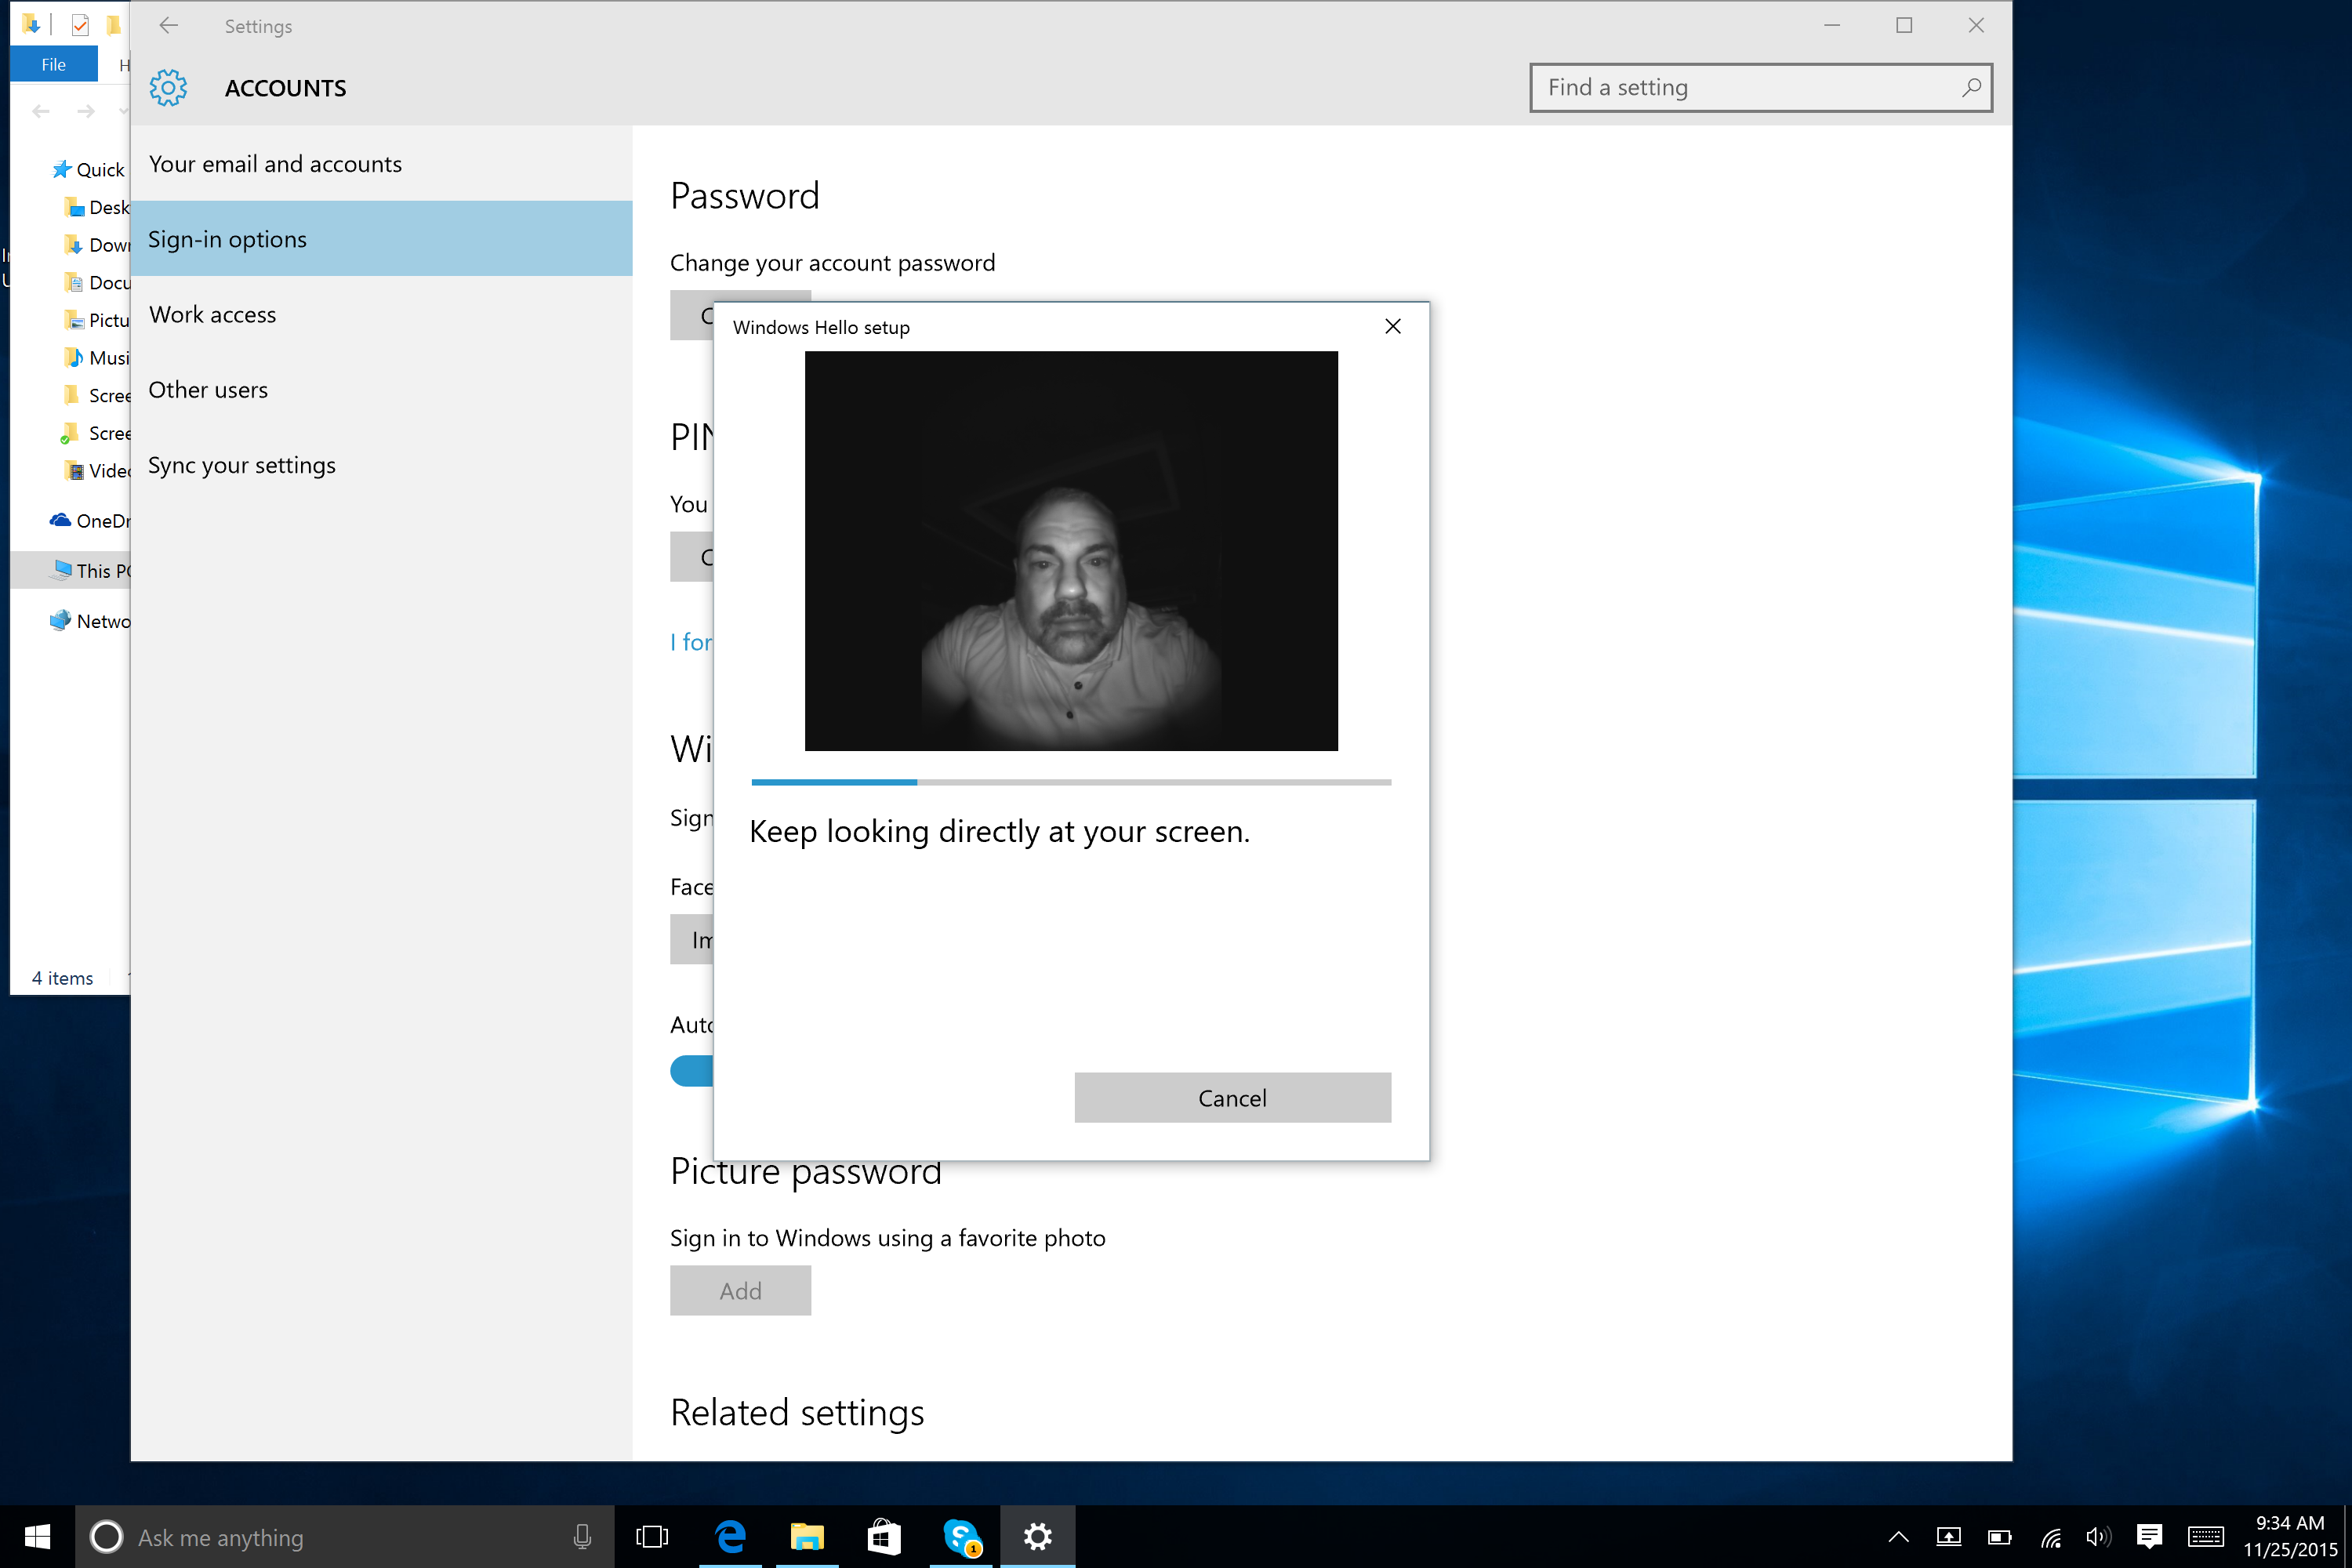Open the File menu in File Explorer
Viewport: 2352px width, 1568px height.
[x=53, y=63]
